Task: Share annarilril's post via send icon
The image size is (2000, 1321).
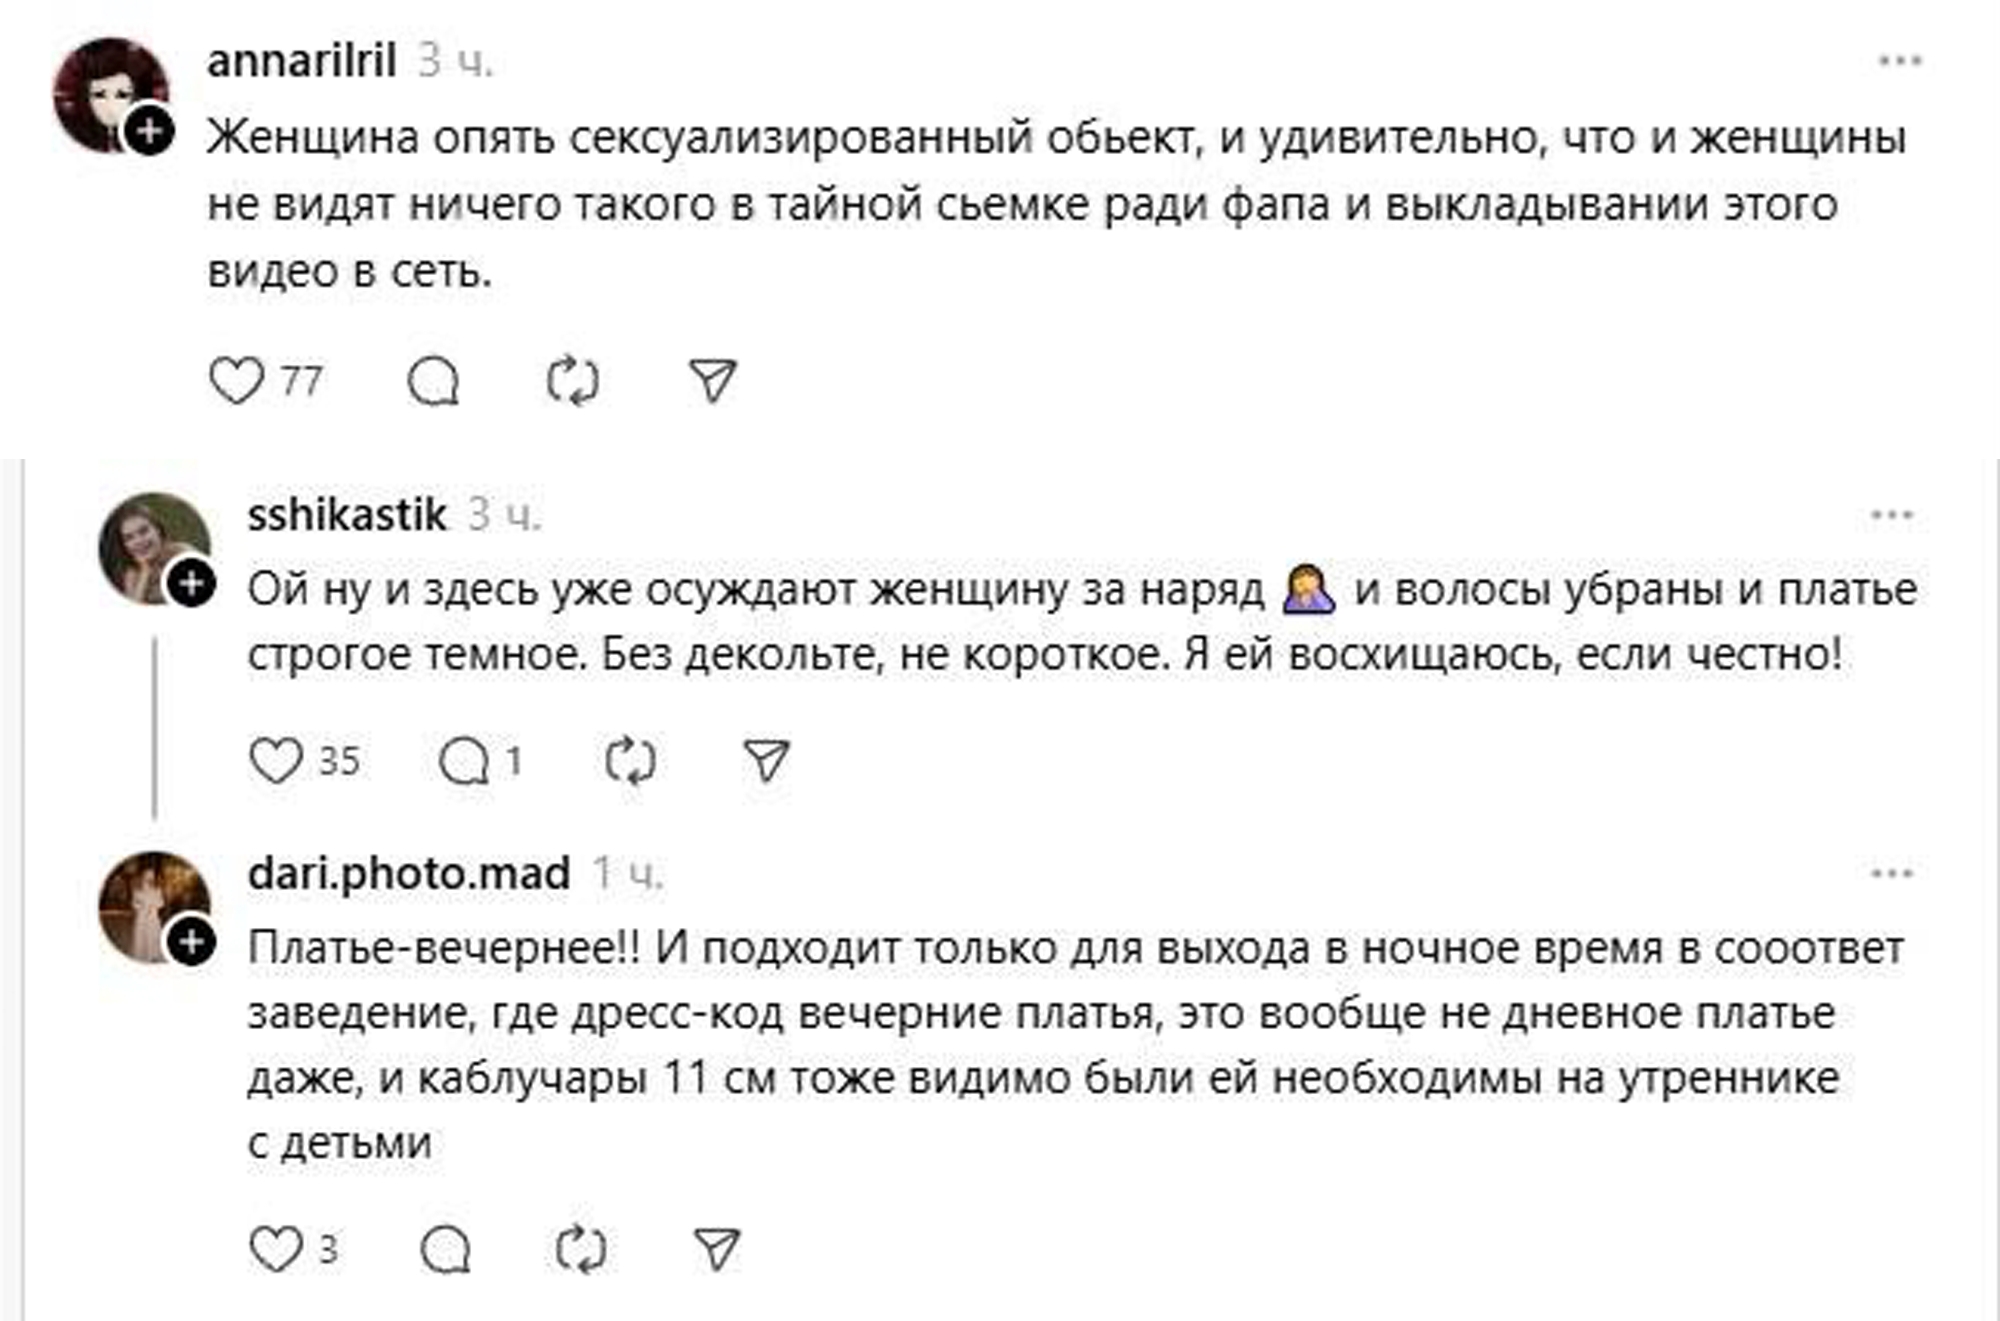Action: point(713,381)
